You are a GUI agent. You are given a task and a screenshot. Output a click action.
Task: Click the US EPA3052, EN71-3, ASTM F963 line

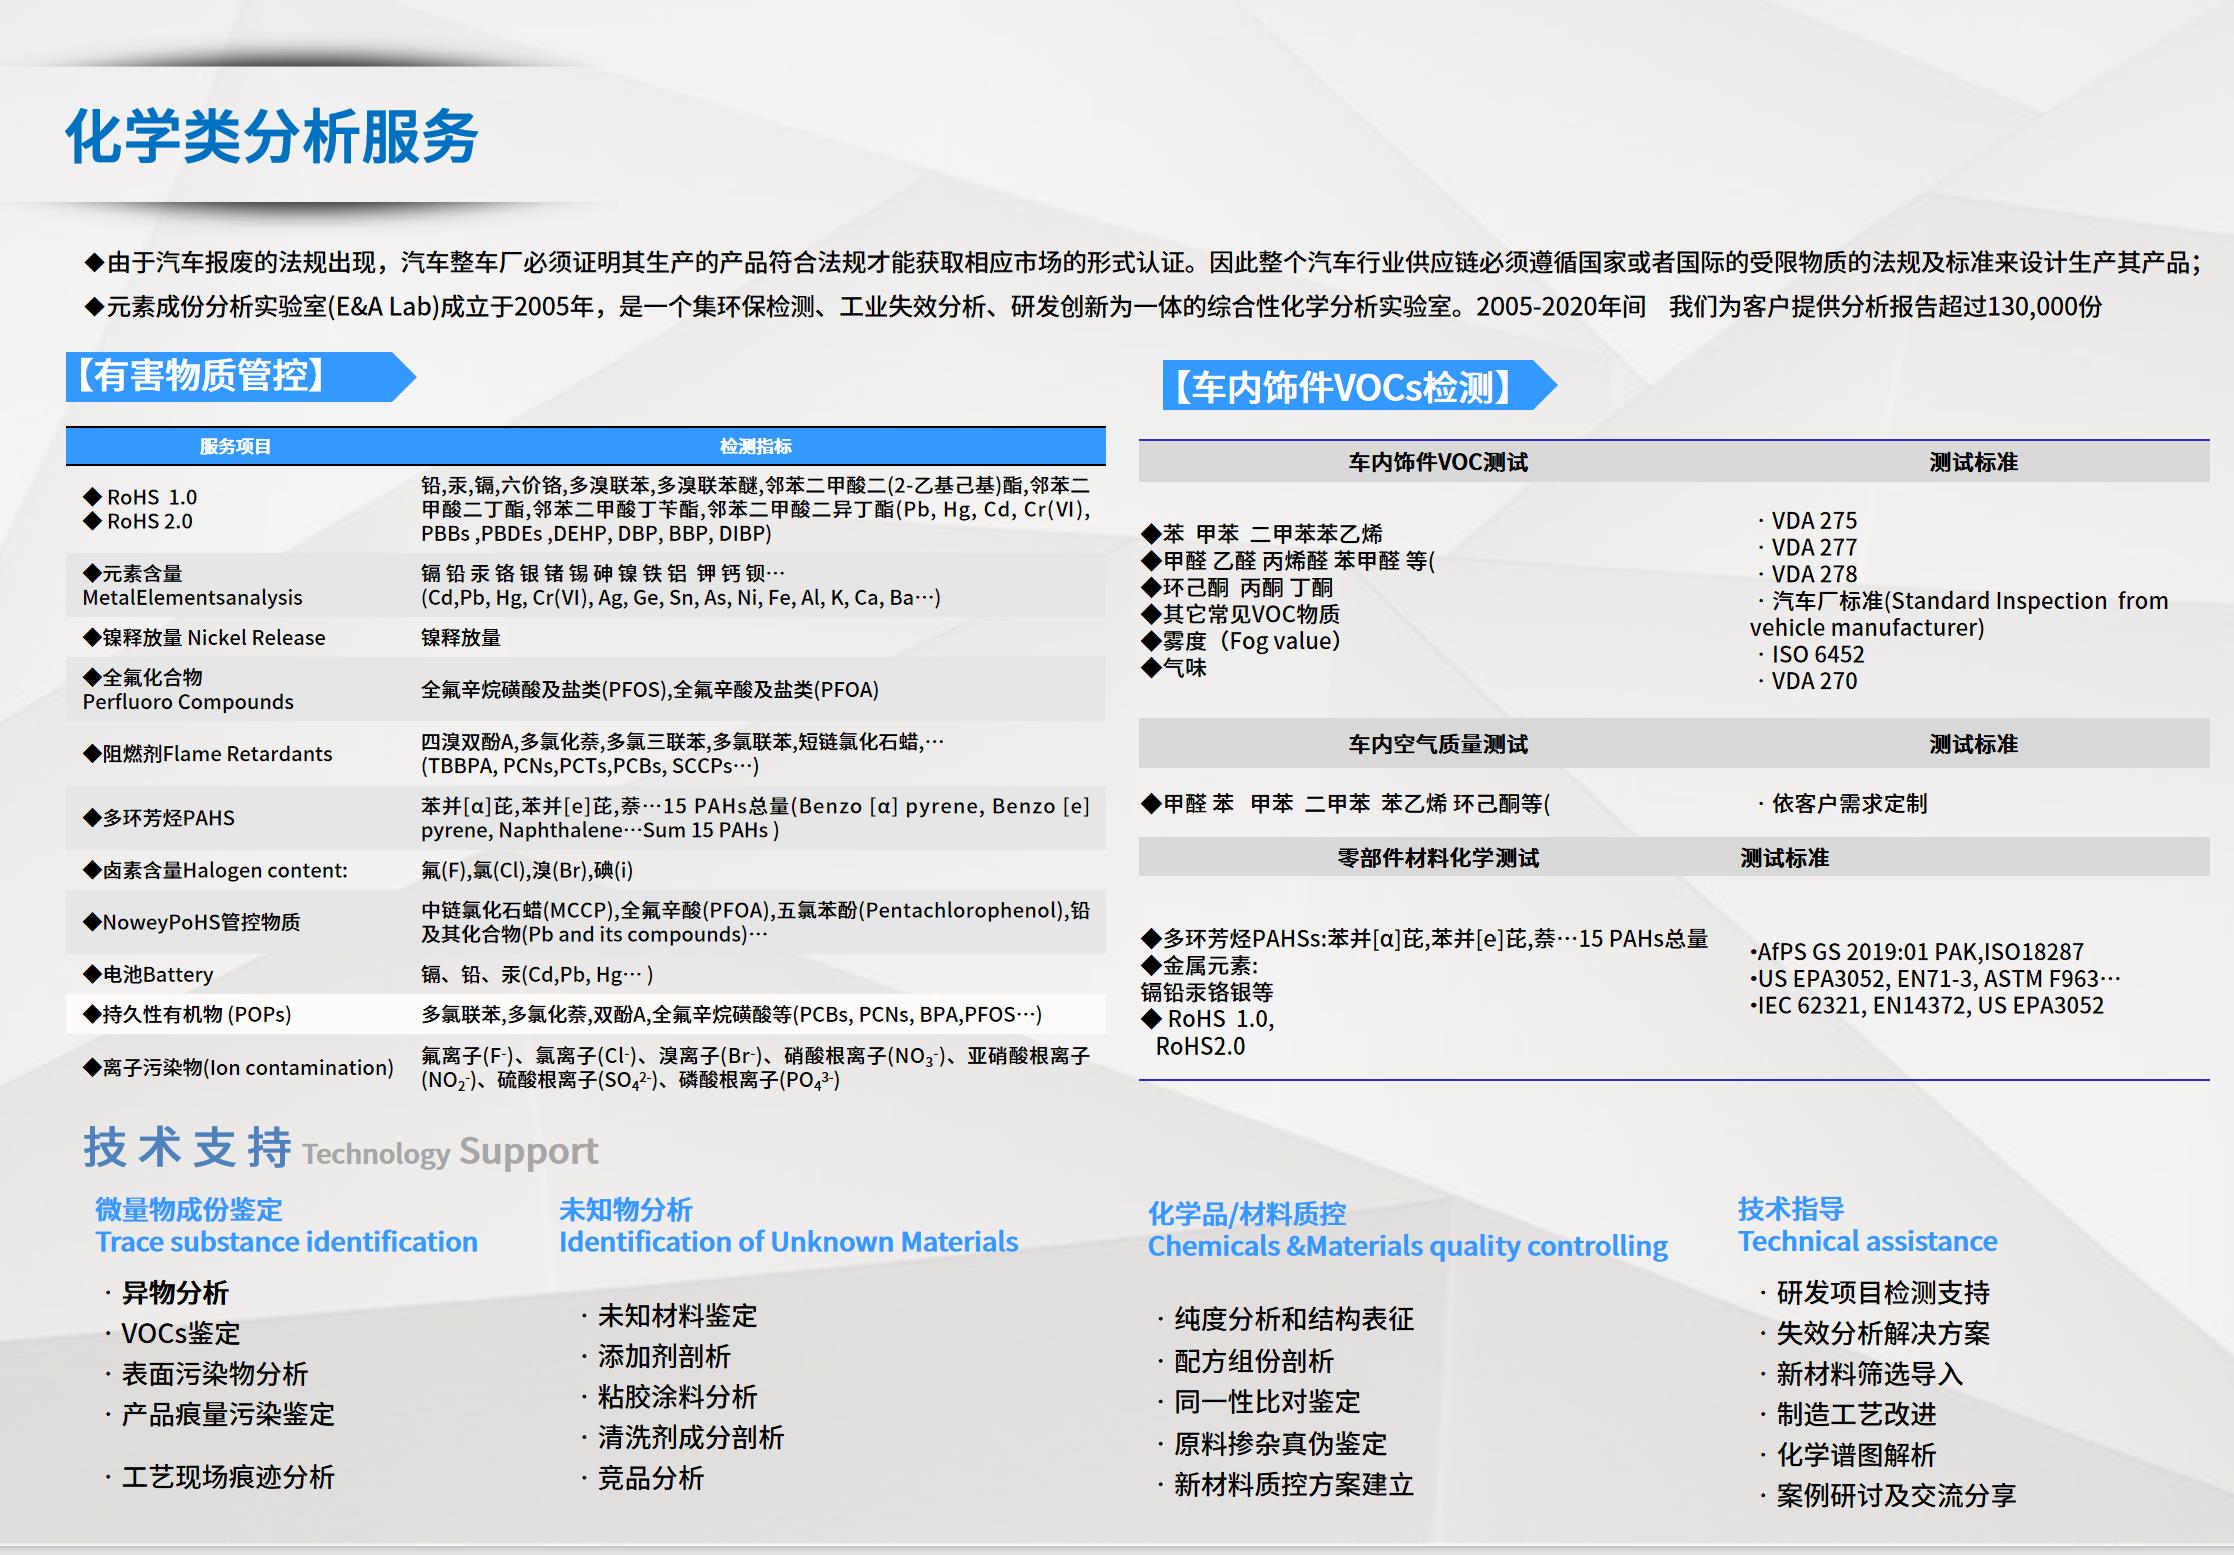(x=1935, y=979)
